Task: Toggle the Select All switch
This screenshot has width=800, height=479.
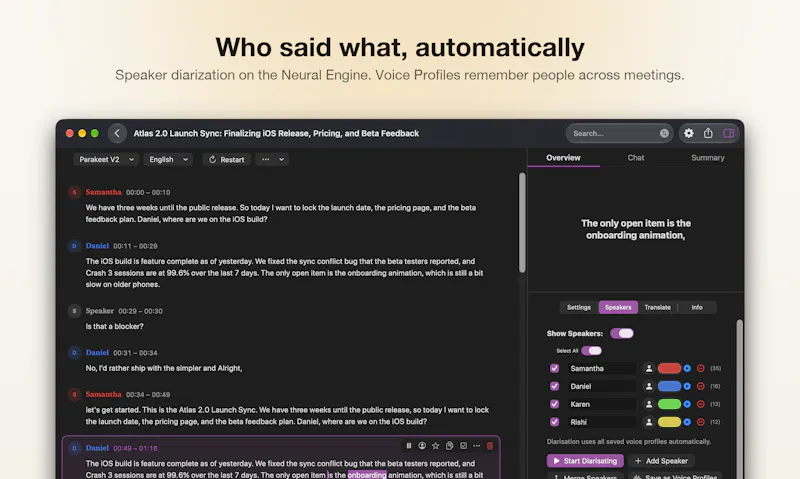Action: (592, 350)
